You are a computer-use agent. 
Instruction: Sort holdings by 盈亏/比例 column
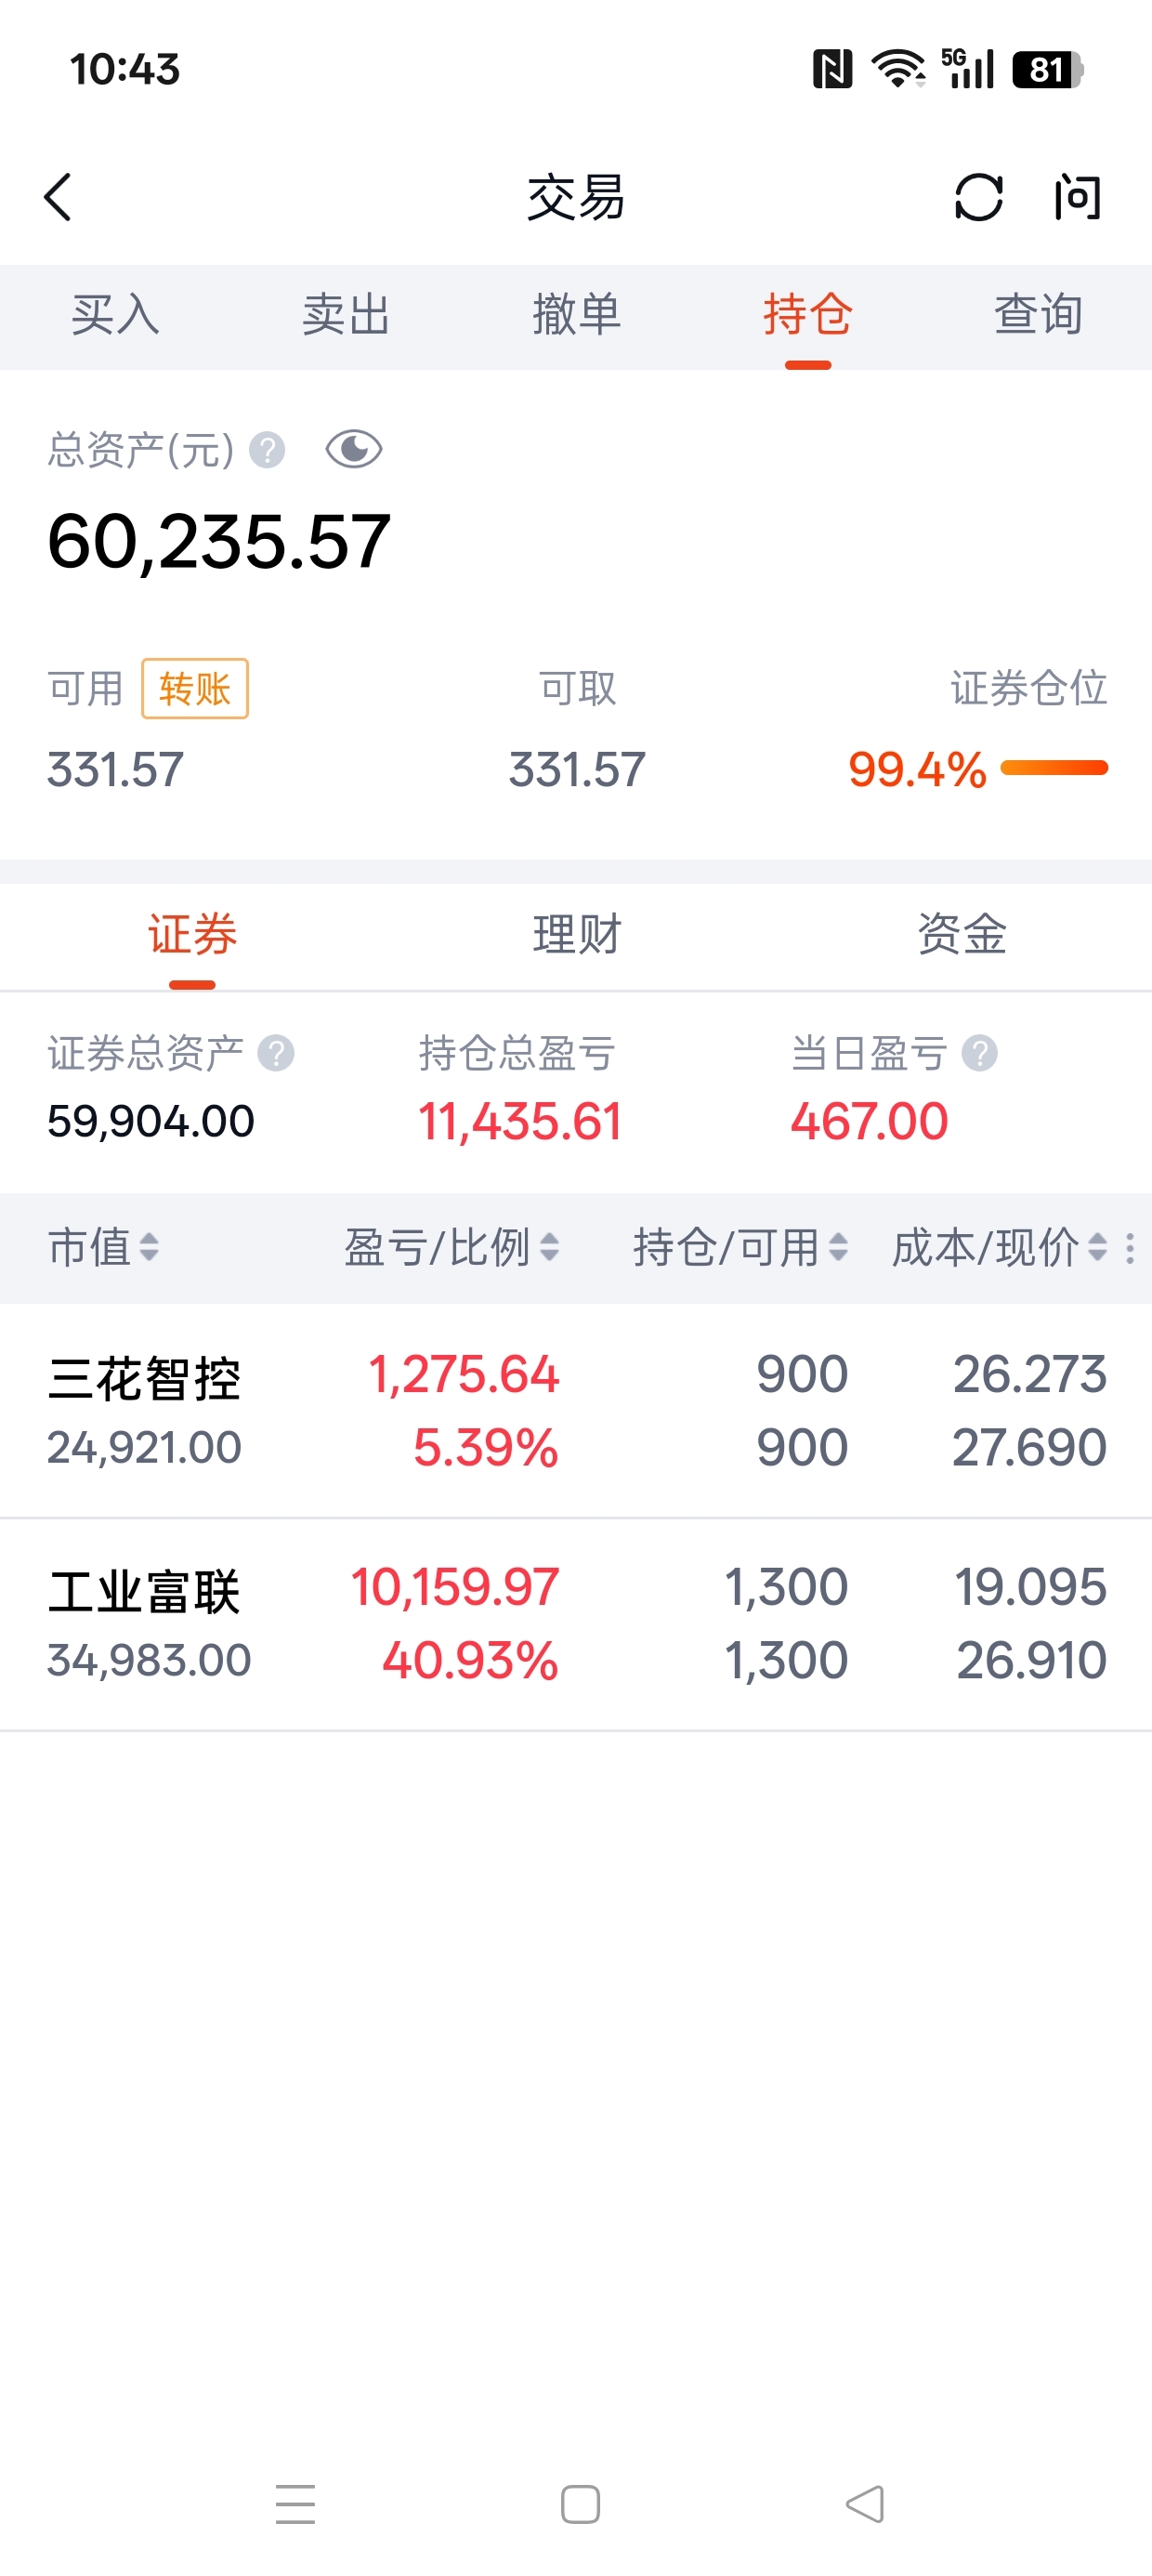coord(451,1248)
